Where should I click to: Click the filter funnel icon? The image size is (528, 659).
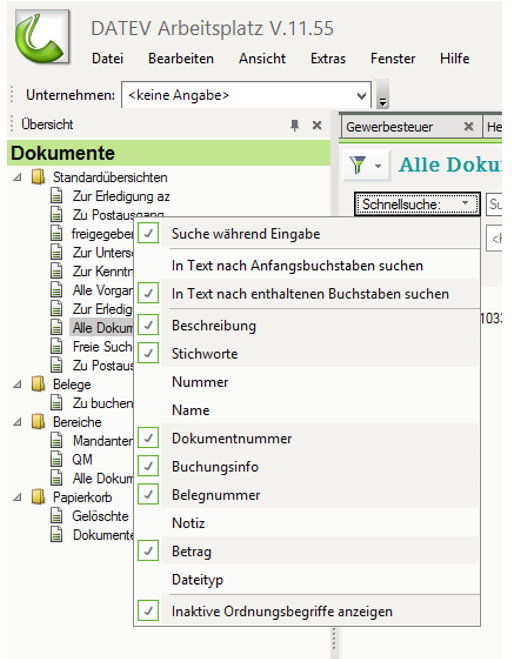pyautogui.click(x=357, y=165)
